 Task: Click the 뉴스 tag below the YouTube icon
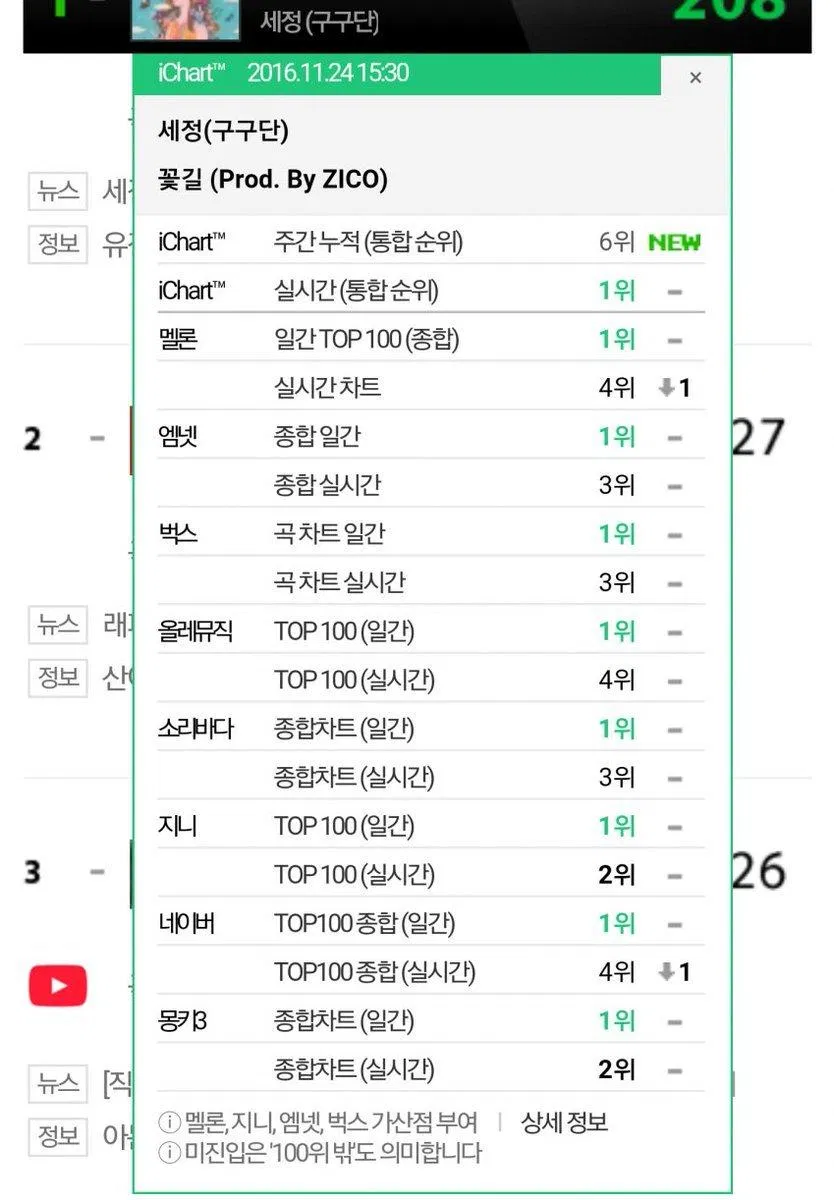click(58, 1082)
